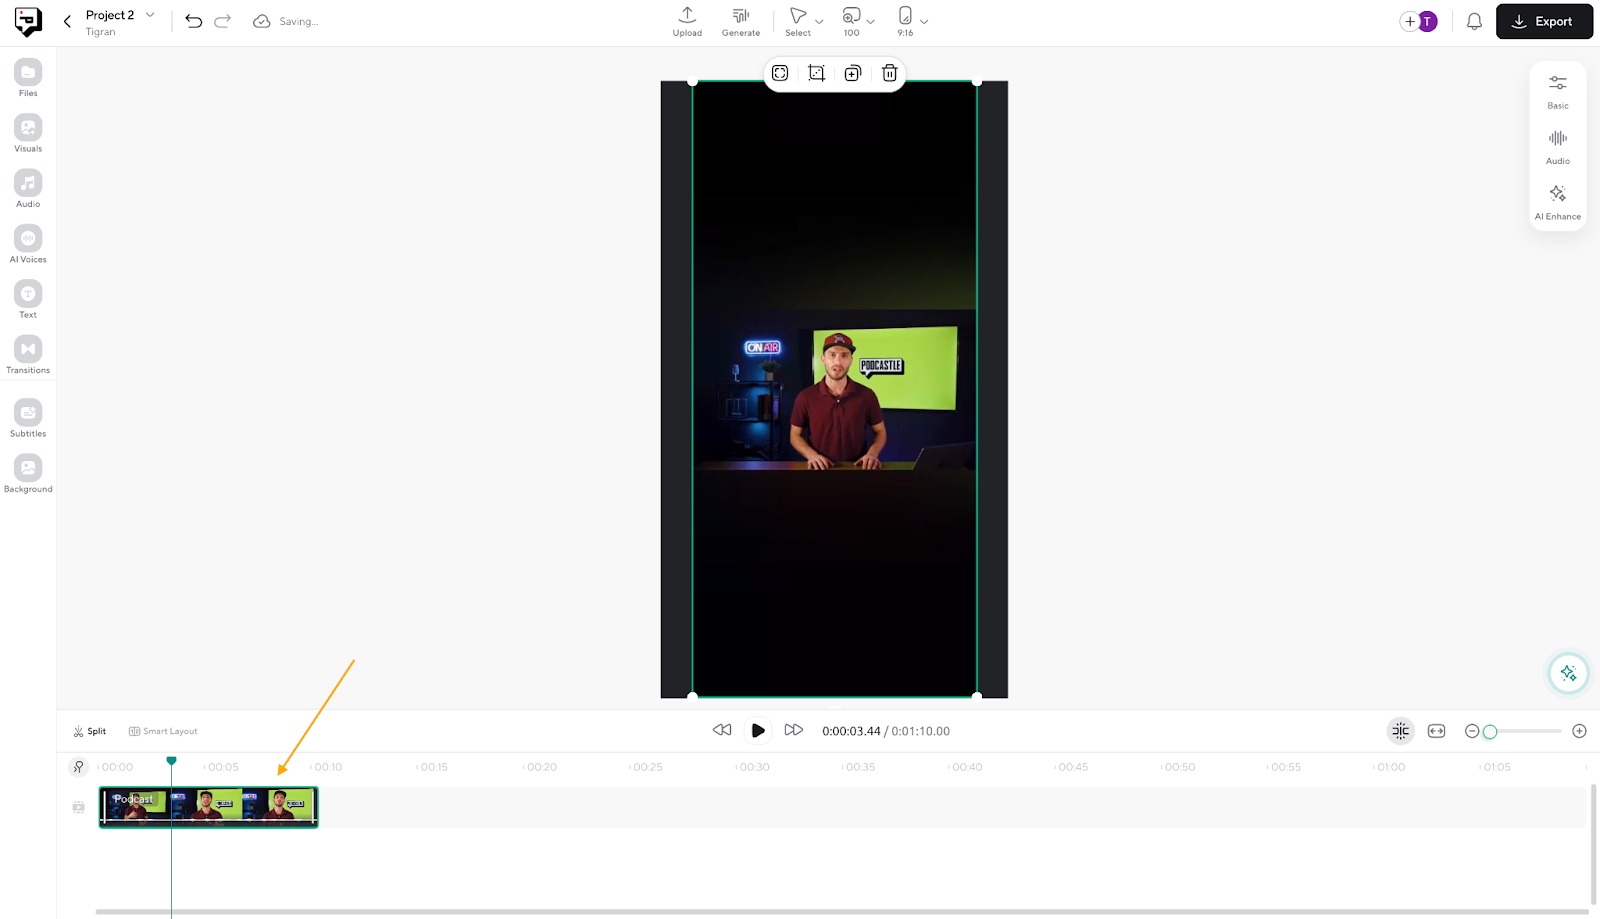This screenshot has width=1600, height=919.
Task: Click the add collaborator plus icon
Action: pos(1409,21)
